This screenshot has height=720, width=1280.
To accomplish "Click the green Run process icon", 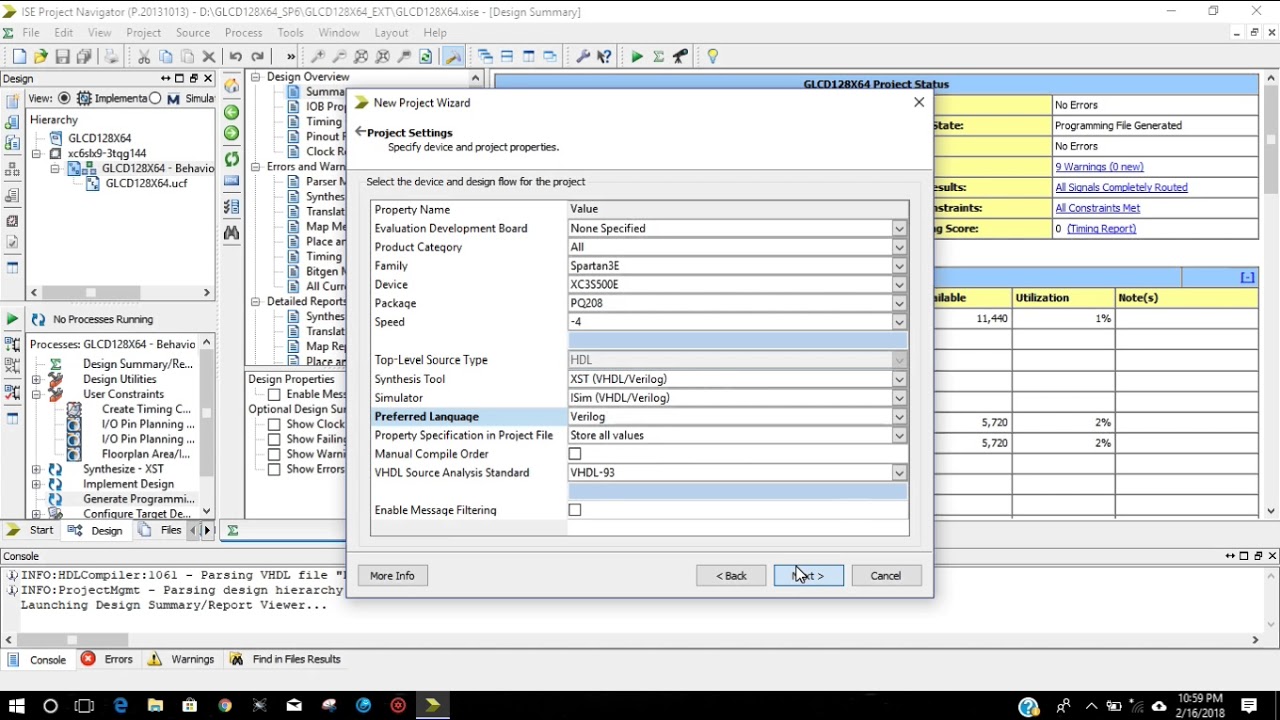I will [x=637, y=57].
